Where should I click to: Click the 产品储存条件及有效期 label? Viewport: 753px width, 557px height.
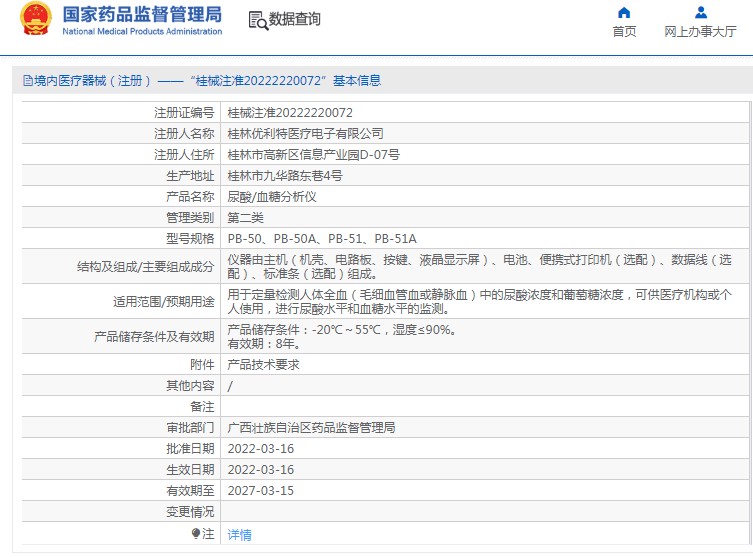click(x=154, y=337)
